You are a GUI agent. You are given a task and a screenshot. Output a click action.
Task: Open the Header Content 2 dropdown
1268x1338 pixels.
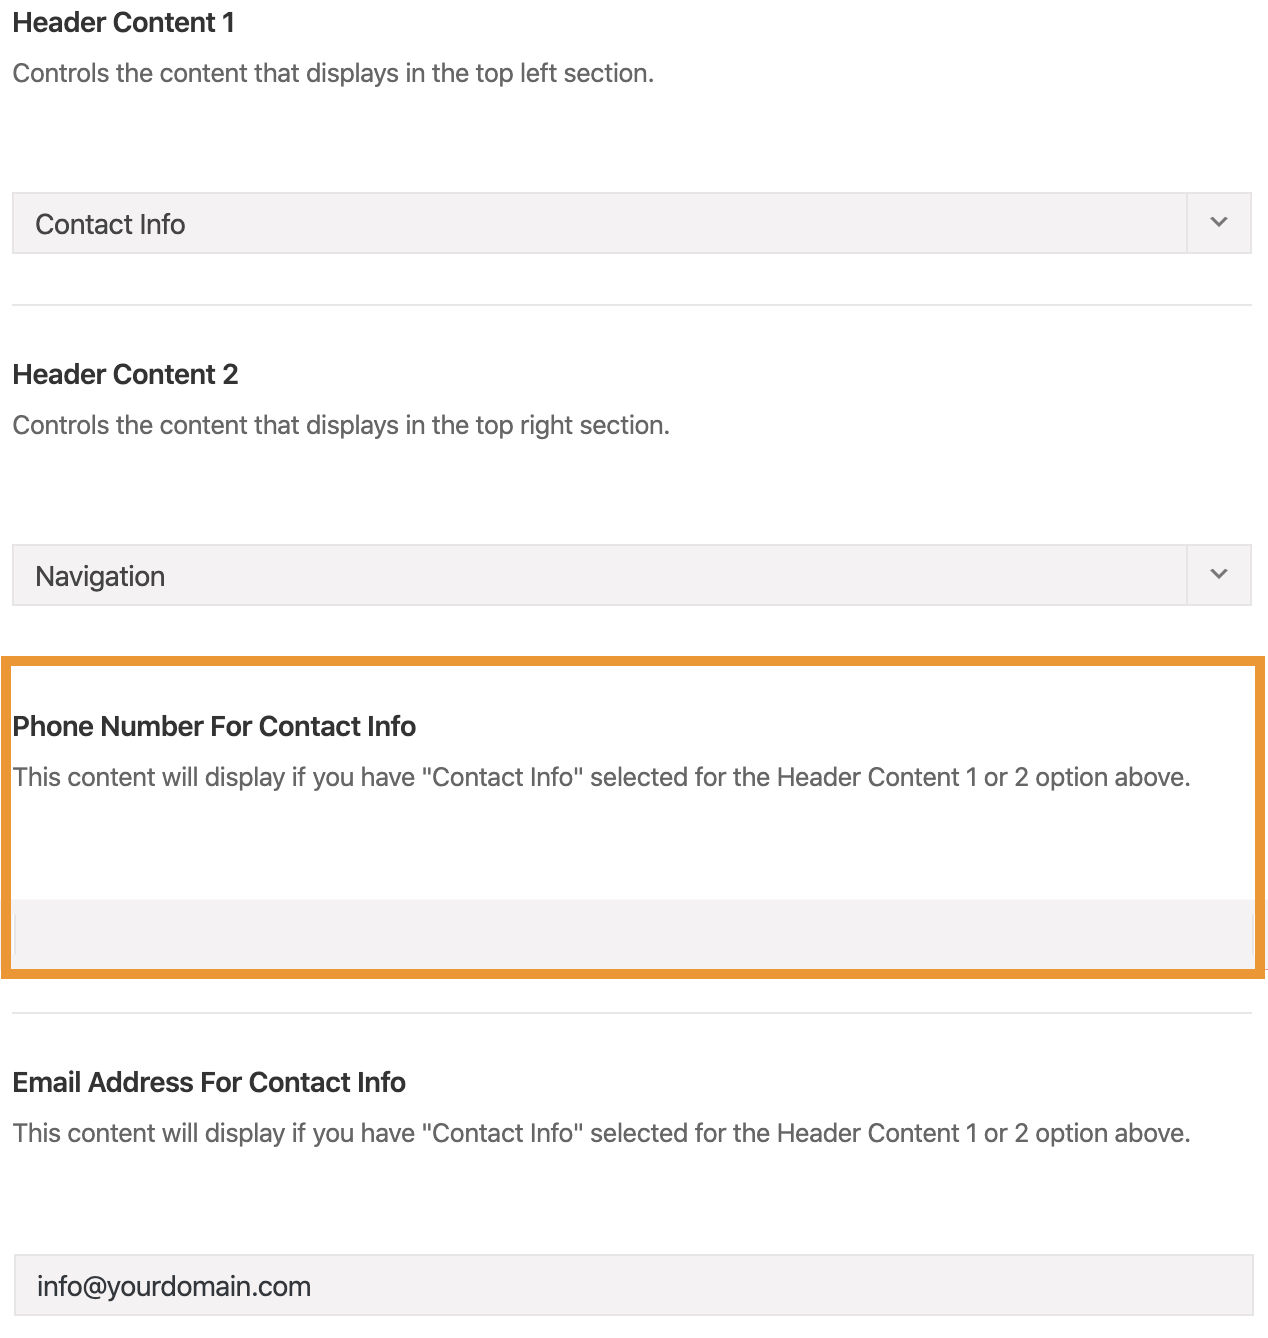pyautogui.click(x=631, y=575)
